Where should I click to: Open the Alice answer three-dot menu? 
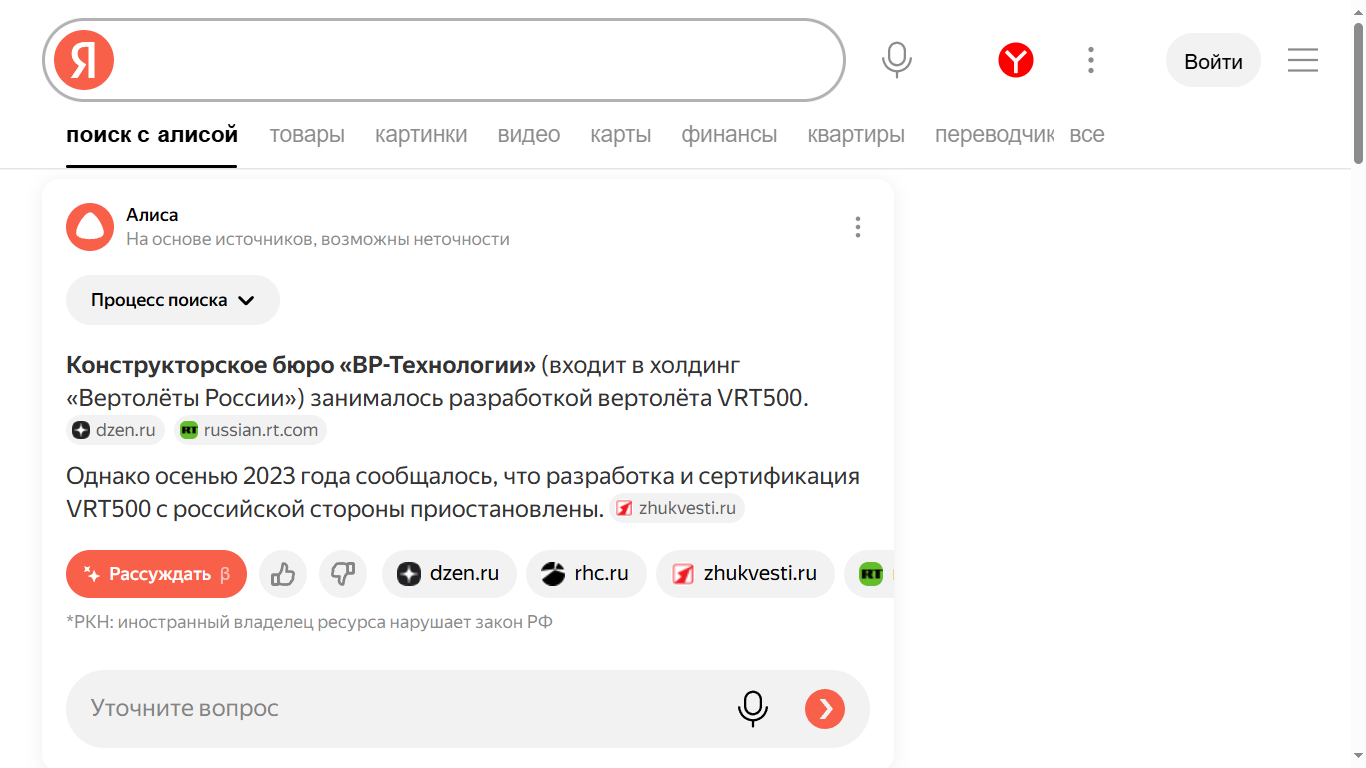[857, 227]
